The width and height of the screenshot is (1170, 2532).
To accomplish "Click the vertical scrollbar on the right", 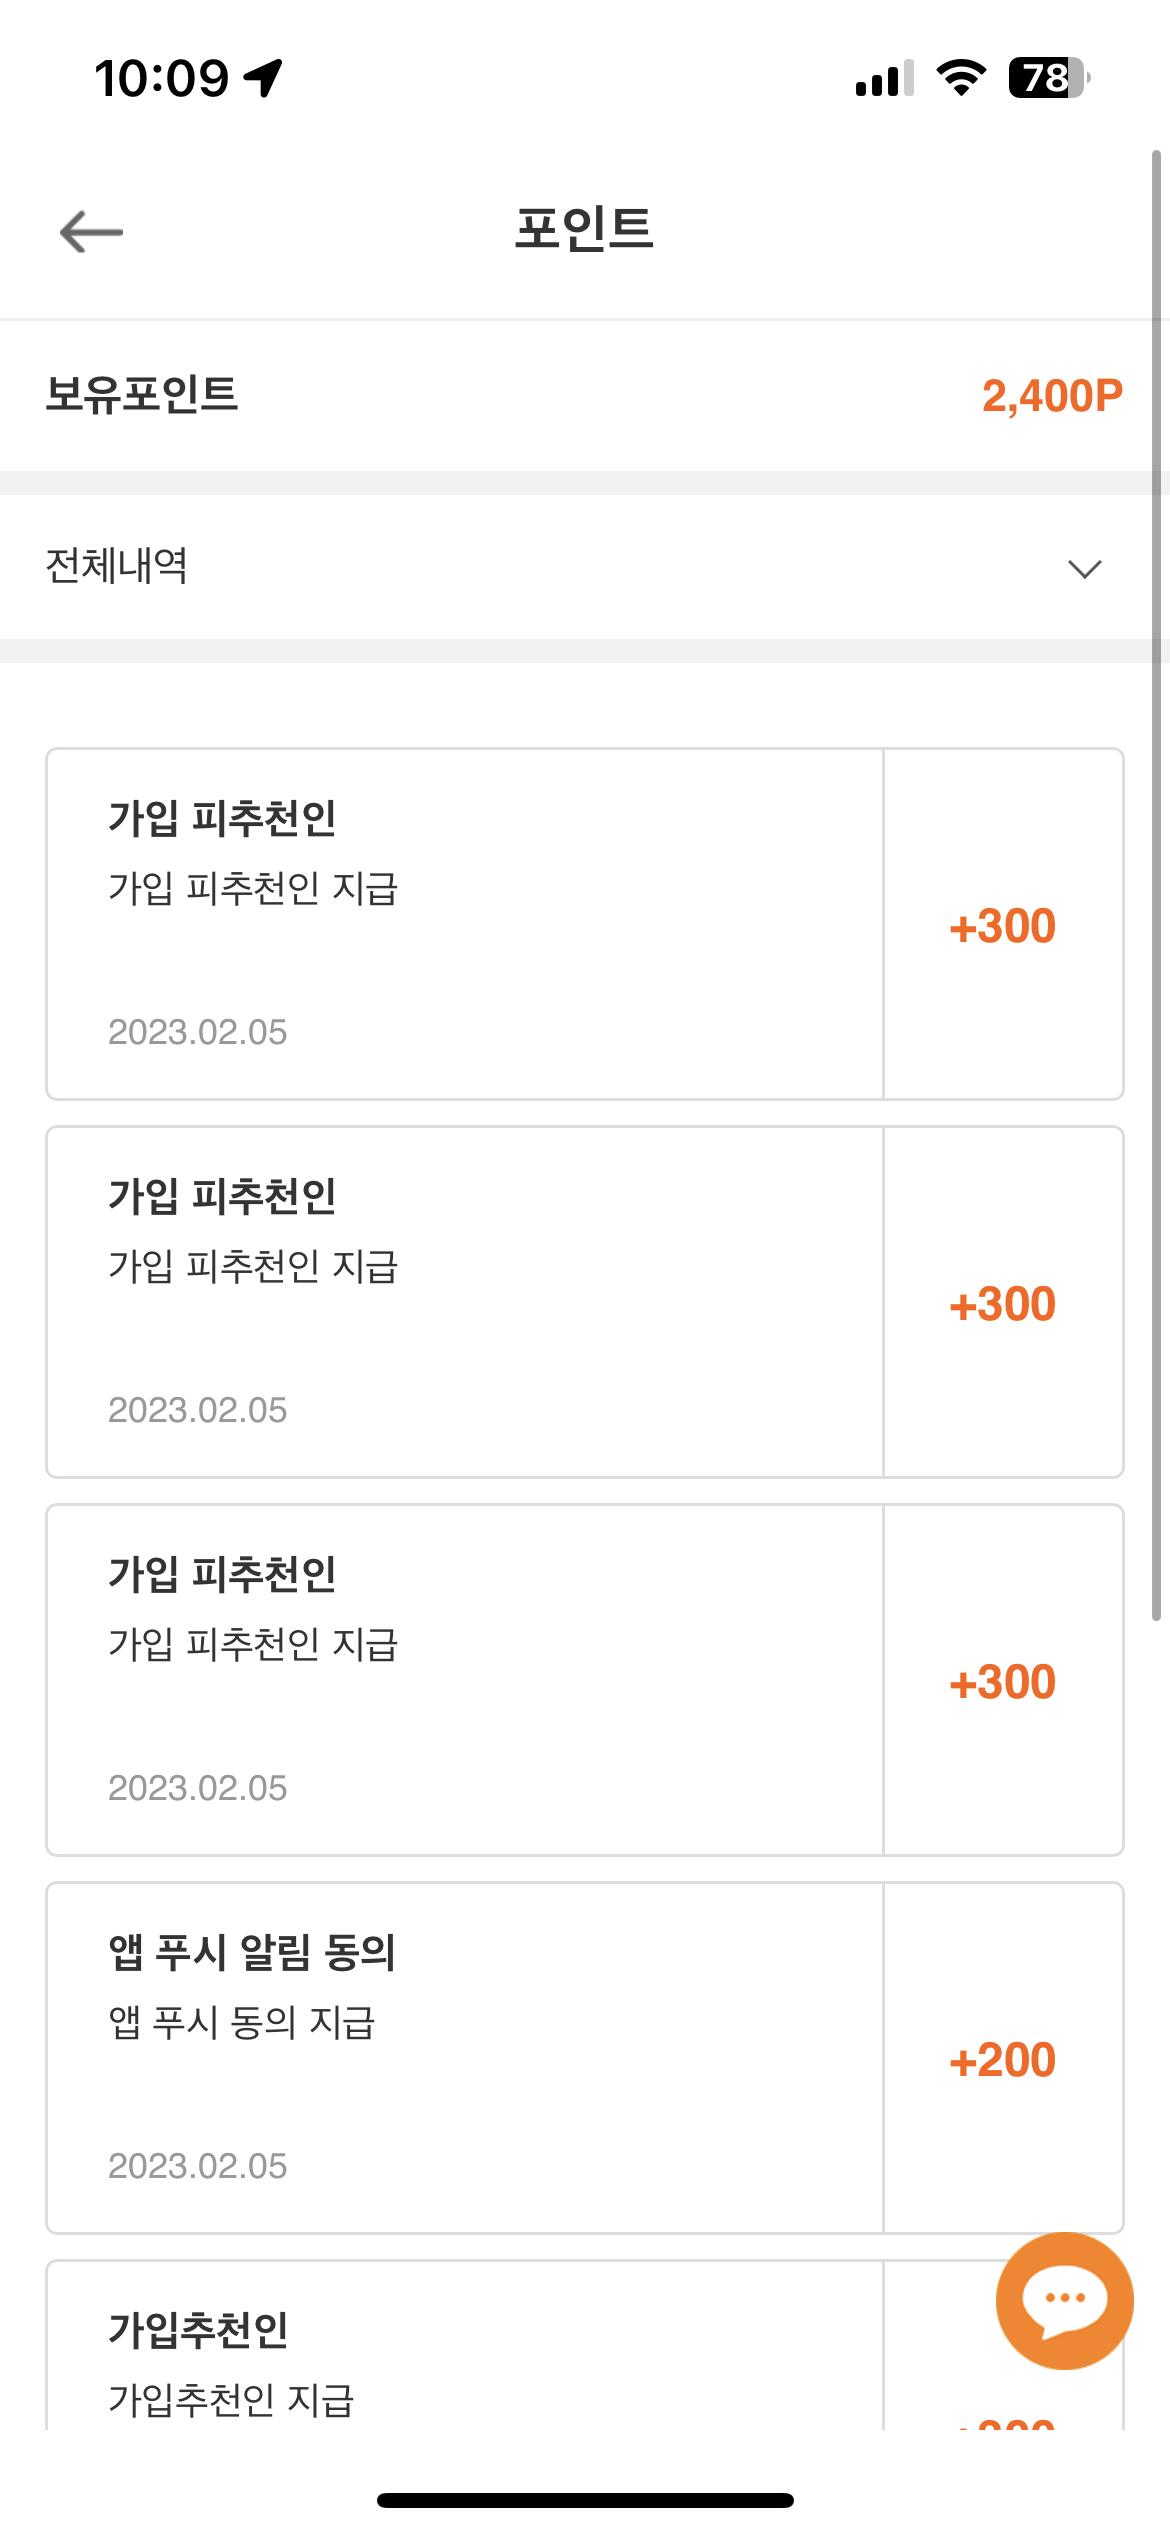I will pos(1156,885).
